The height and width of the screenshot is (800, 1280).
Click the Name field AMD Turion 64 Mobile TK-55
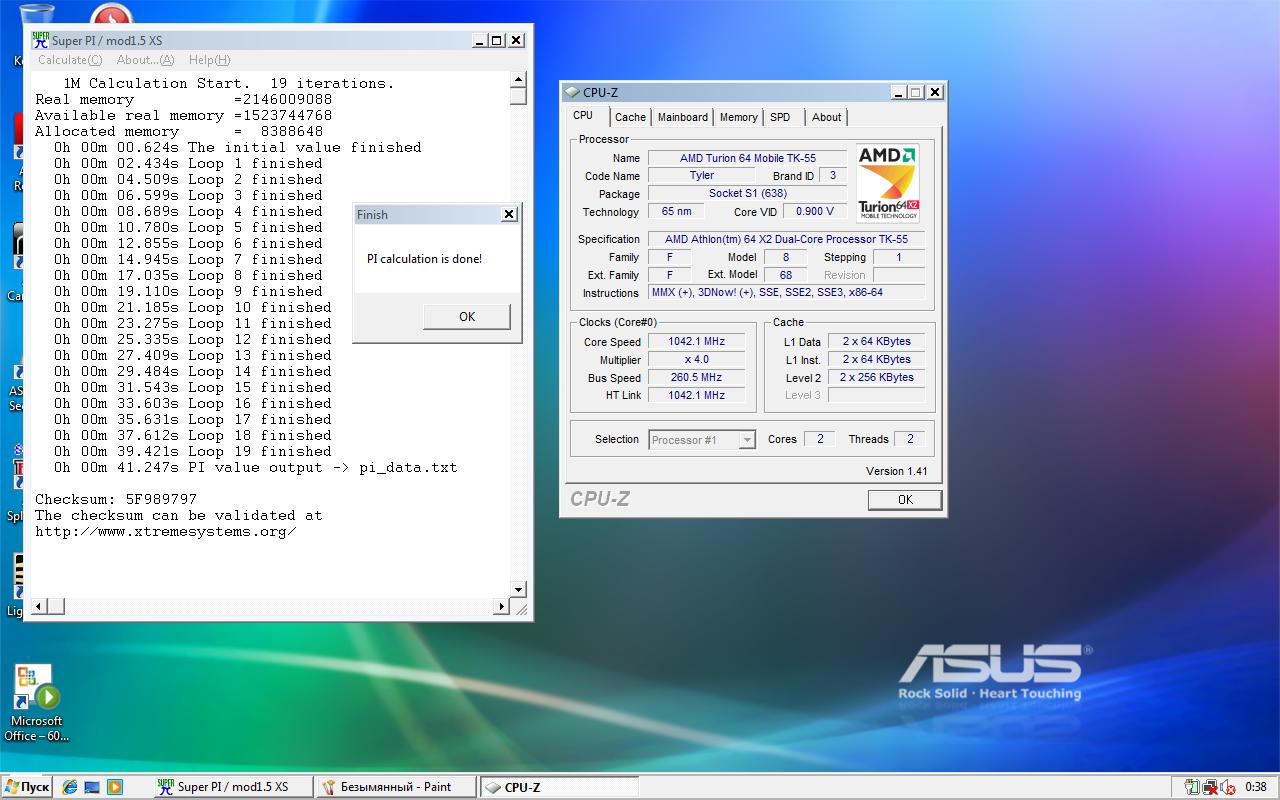pyautogui.click(x=747, y=158)
